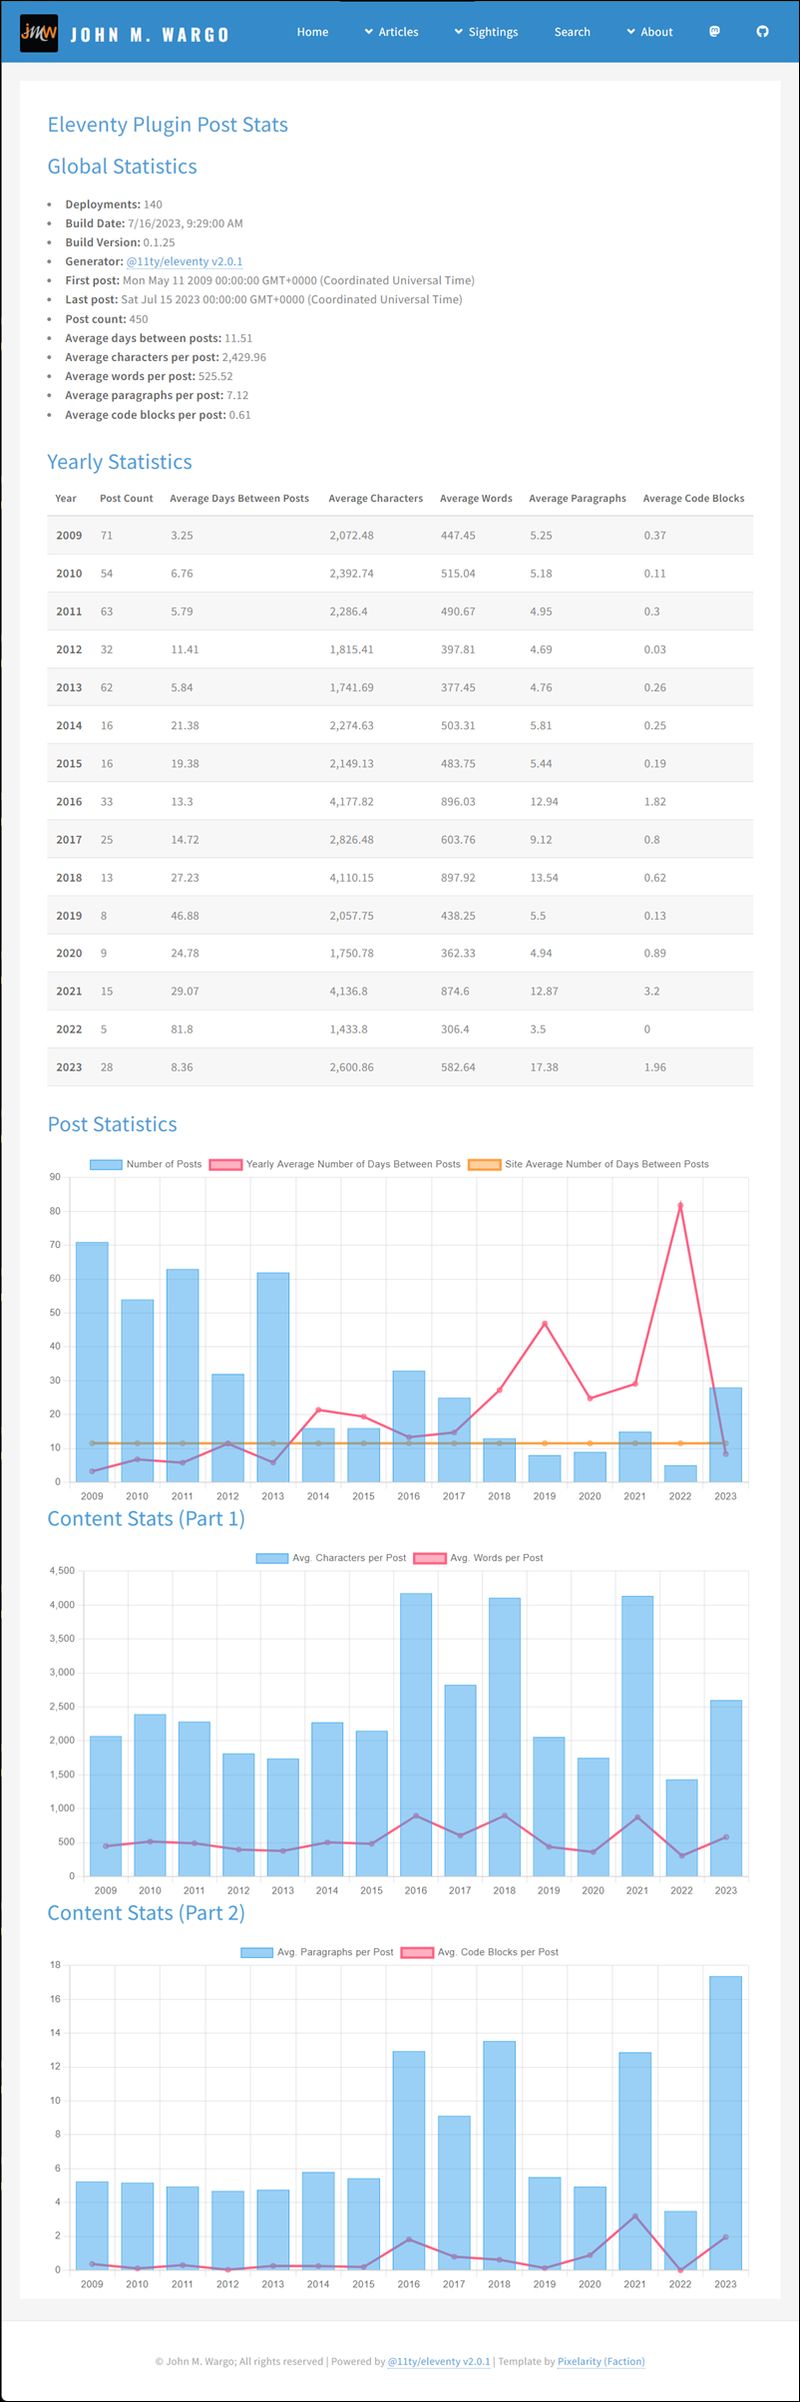The image size is (800, 2402).
Task: Click the 2022 peak point on pink line
Action: [680, 1205]
